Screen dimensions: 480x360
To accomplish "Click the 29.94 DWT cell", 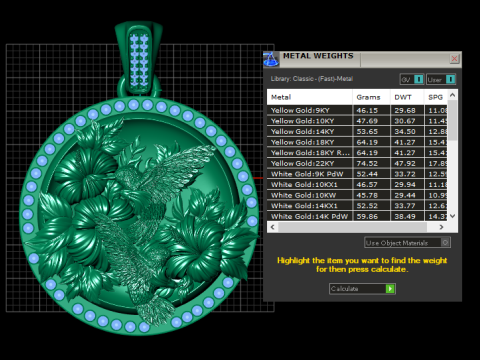I will (407, 185).
